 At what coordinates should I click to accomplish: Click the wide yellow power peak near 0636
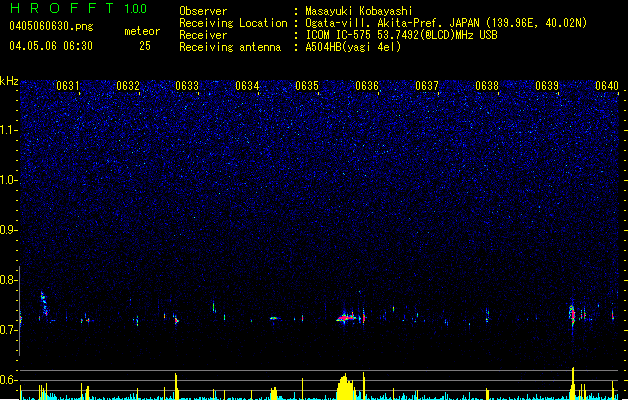345,387
